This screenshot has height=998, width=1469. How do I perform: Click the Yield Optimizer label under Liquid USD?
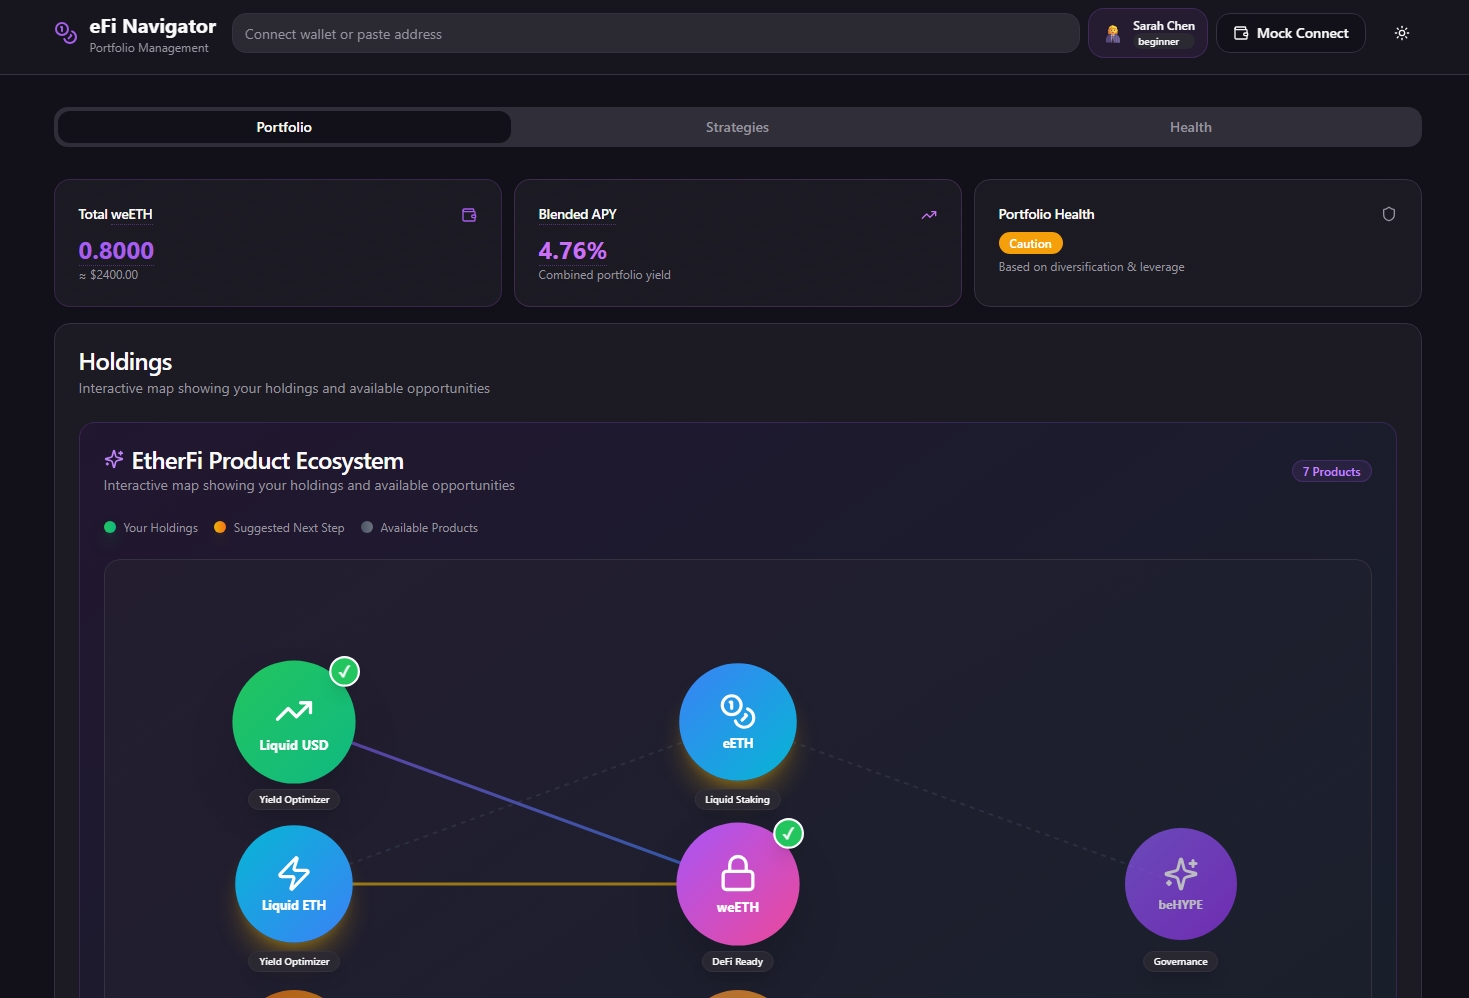[x=294, y=799]
